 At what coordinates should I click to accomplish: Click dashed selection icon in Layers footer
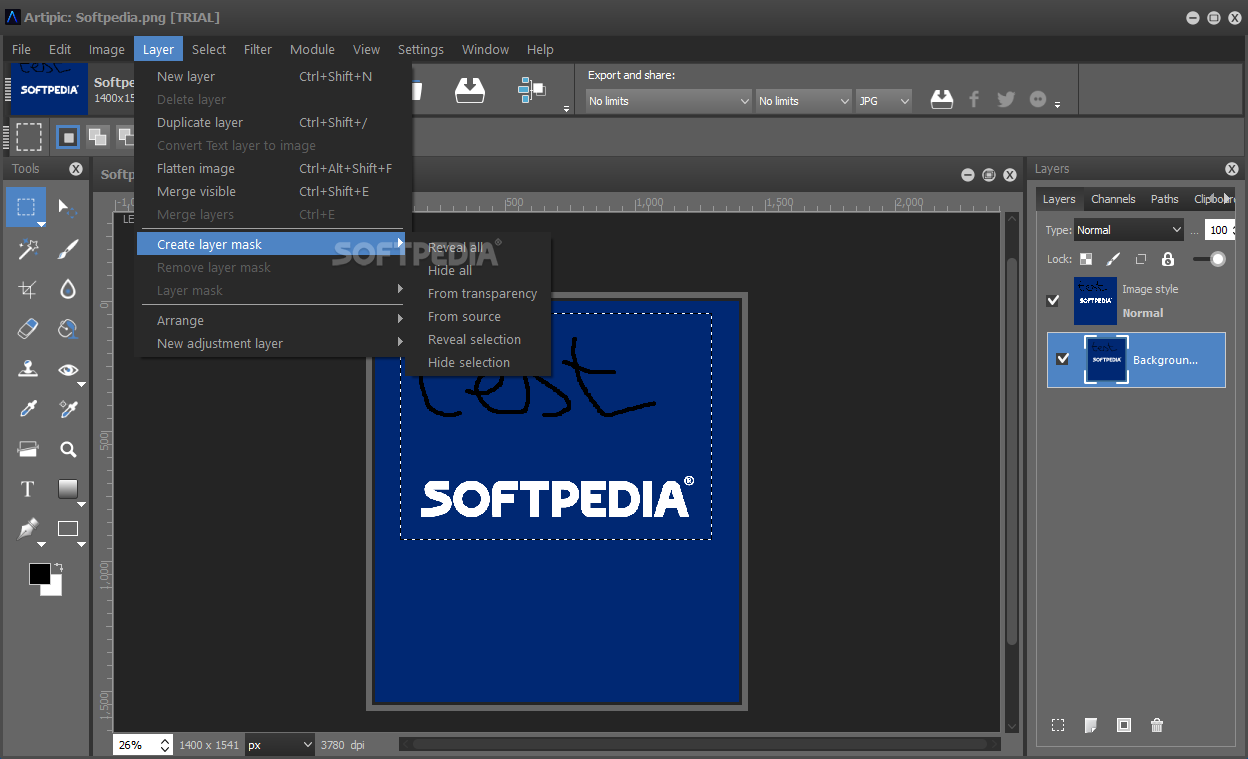tap(1058, 725)
